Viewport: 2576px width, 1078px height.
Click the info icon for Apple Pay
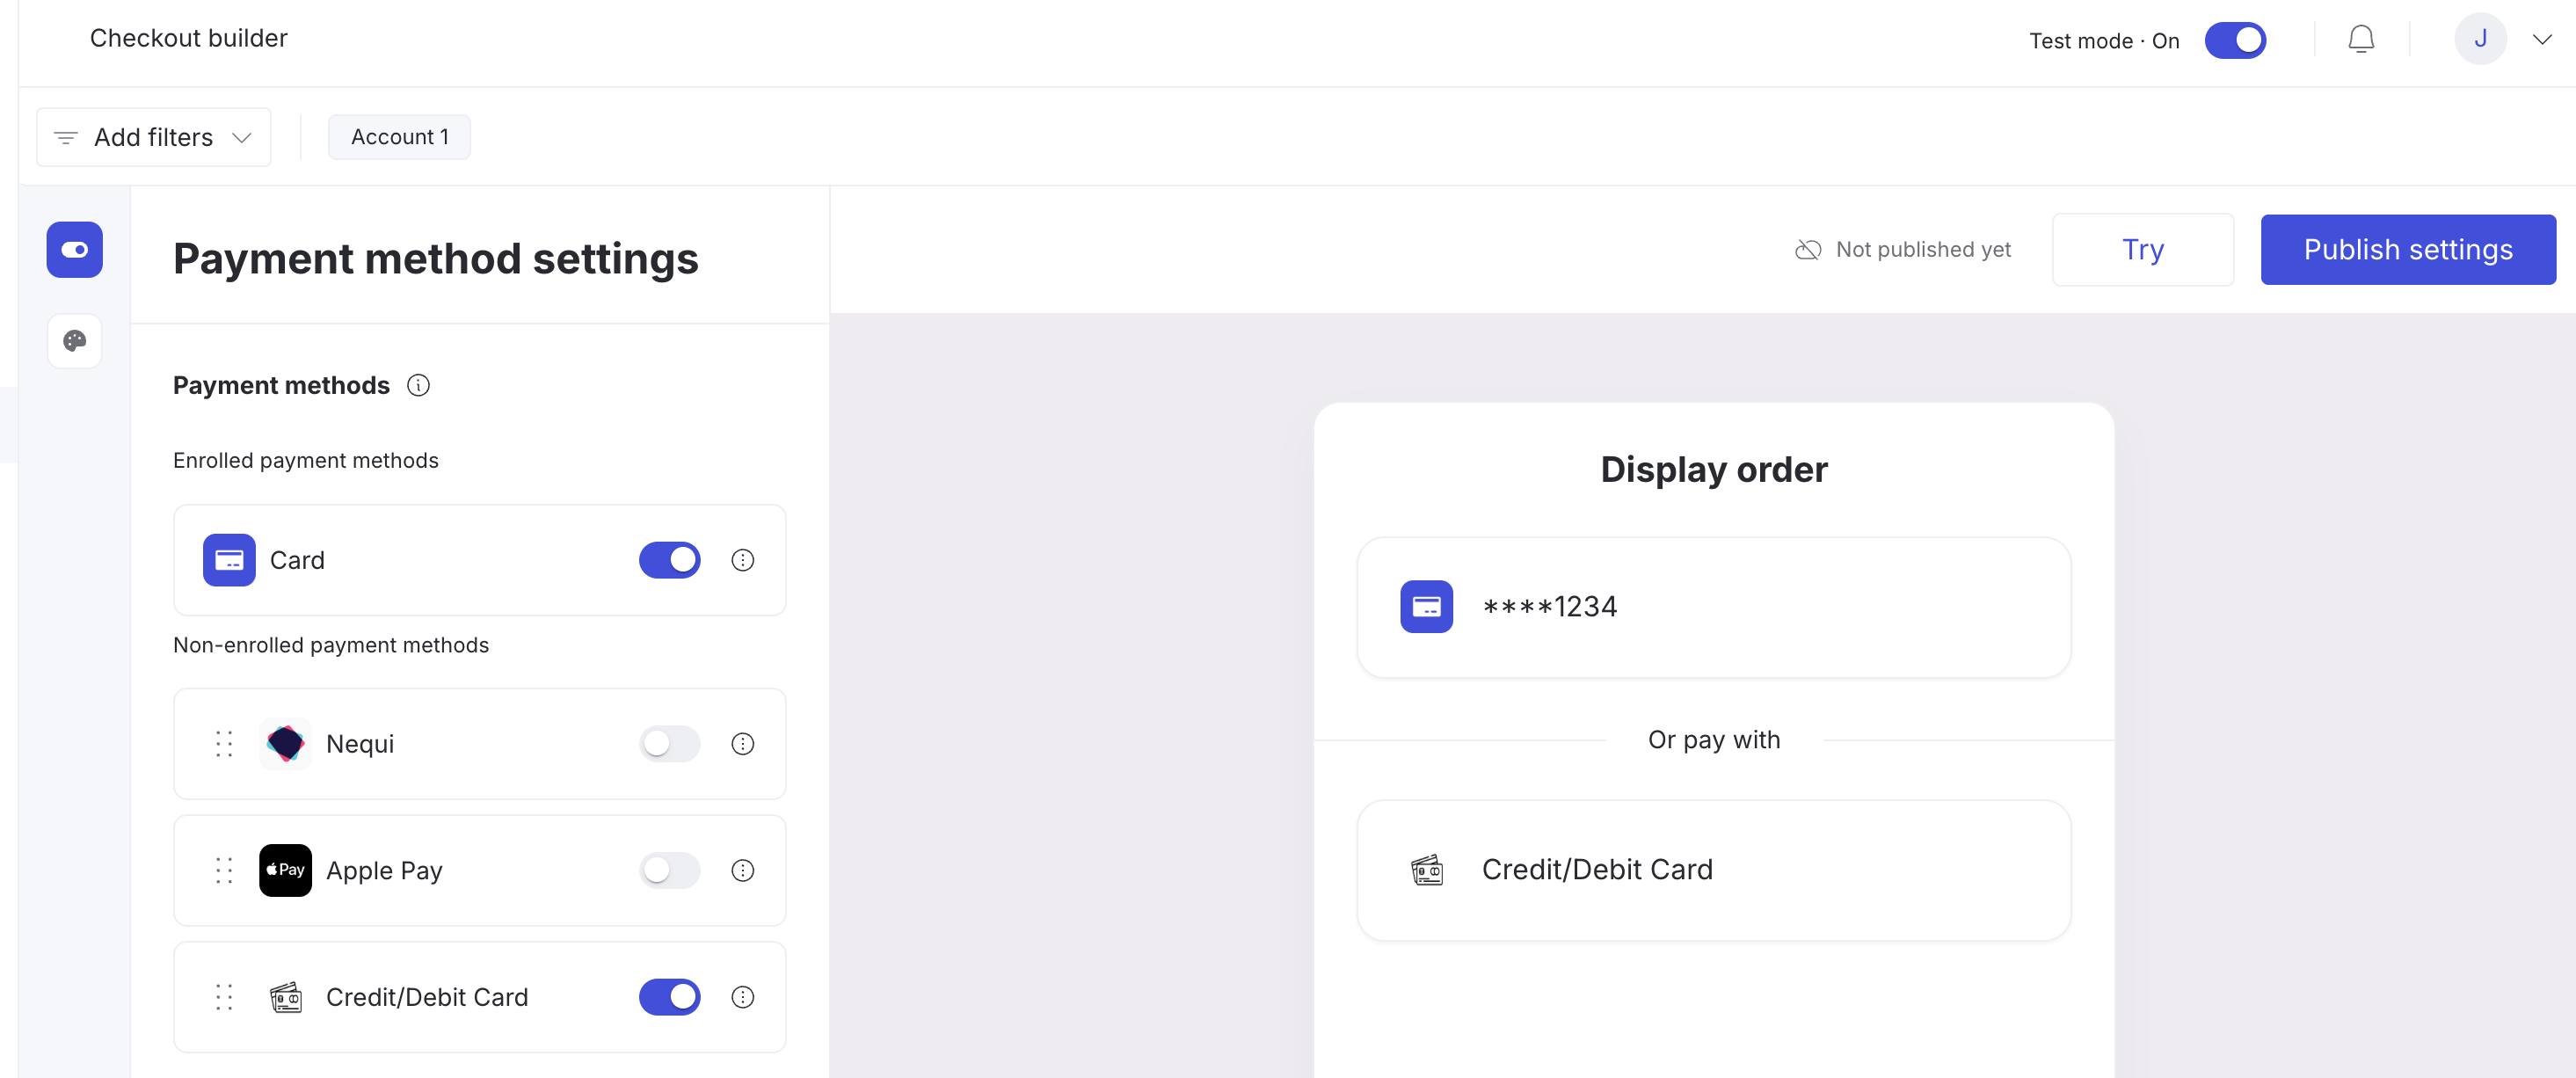point(742,870)
